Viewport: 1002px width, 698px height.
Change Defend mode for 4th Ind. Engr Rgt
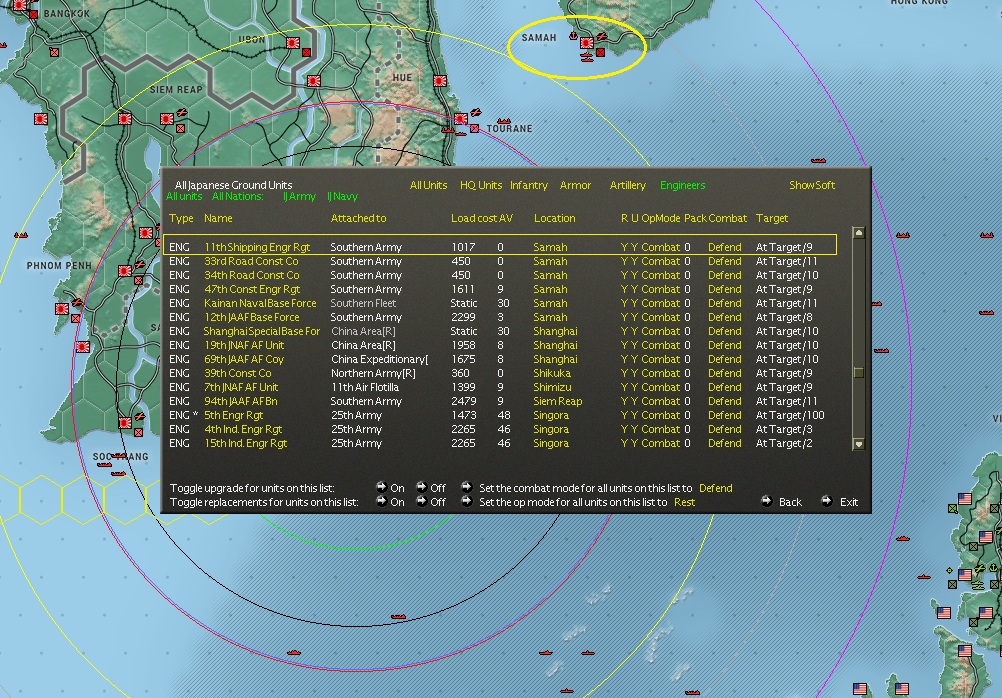725,429
